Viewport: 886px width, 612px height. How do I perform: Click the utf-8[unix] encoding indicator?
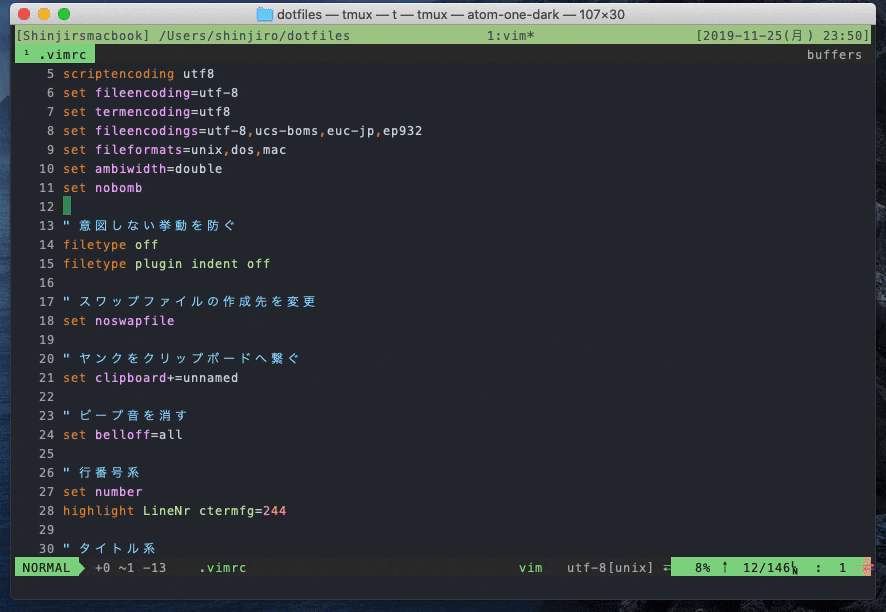point(610,567)
